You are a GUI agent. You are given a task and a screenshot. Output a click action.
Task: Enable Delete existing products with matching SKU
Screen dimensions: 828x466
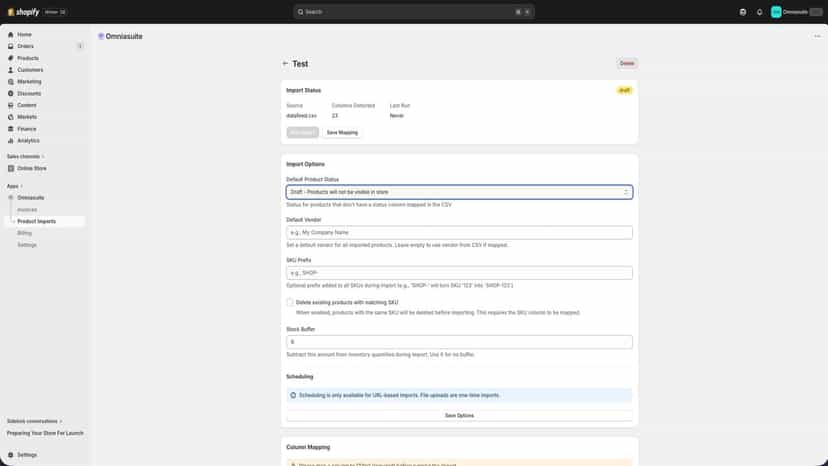pos(290,302)
